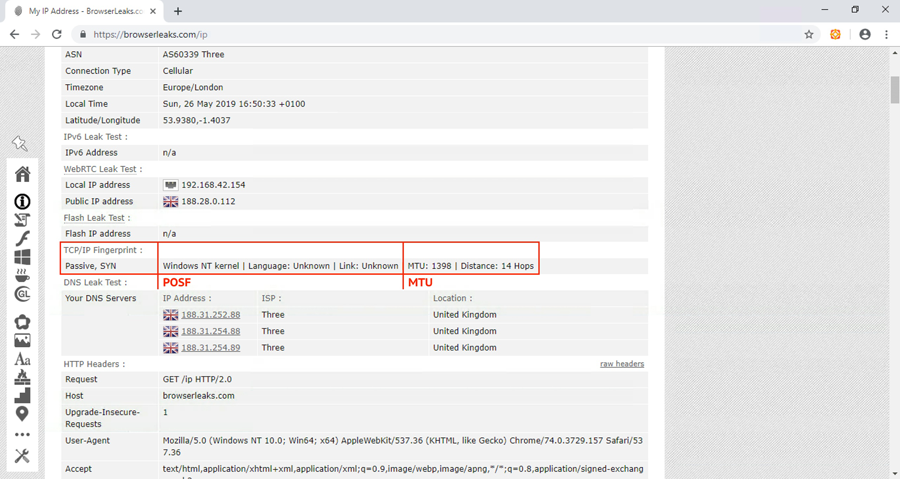
Task: Select the My IP Address browser tab
Action: [86, 11]
